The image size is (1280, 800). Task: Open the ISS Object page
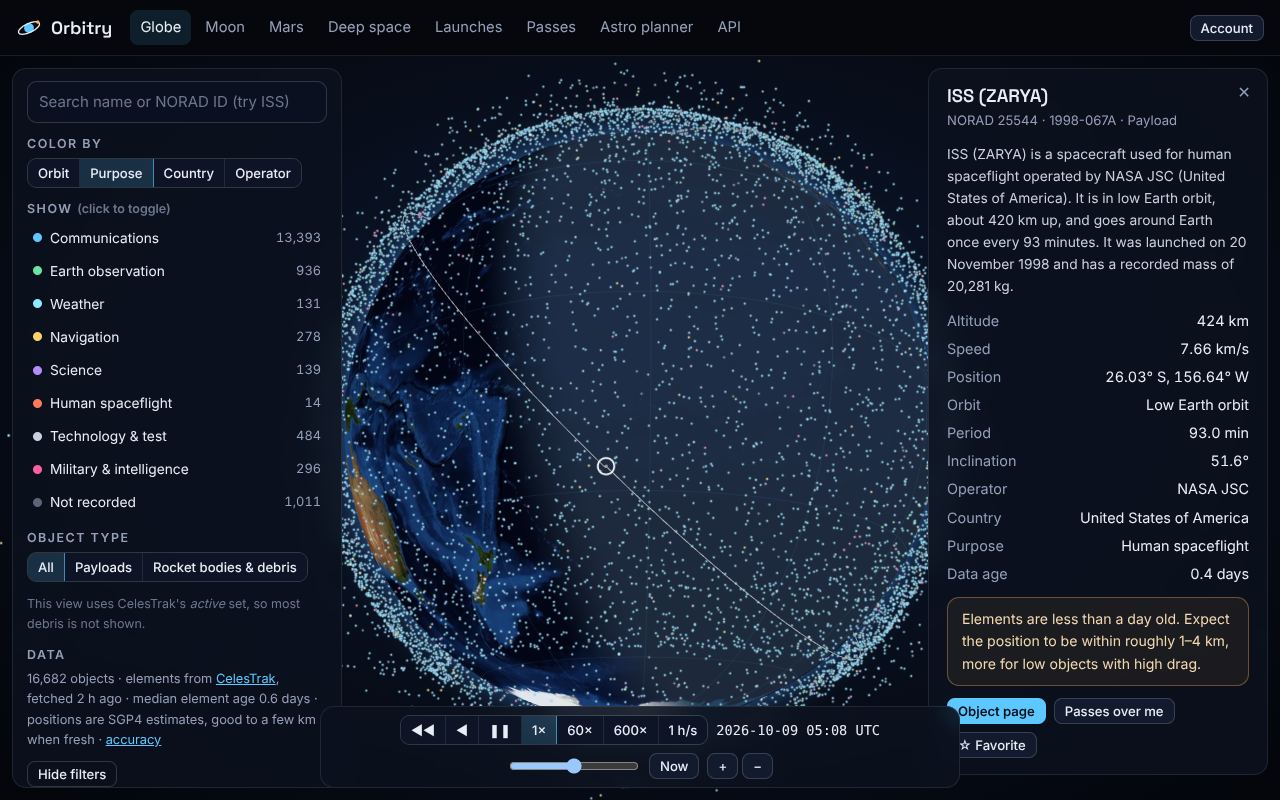point(996,711)
